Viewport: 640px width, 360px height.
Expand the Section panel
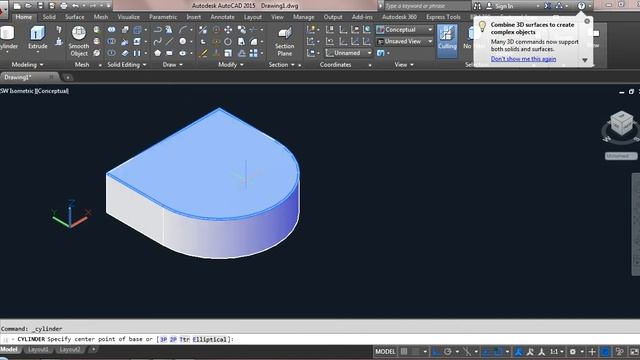click(x=281, y=64)
